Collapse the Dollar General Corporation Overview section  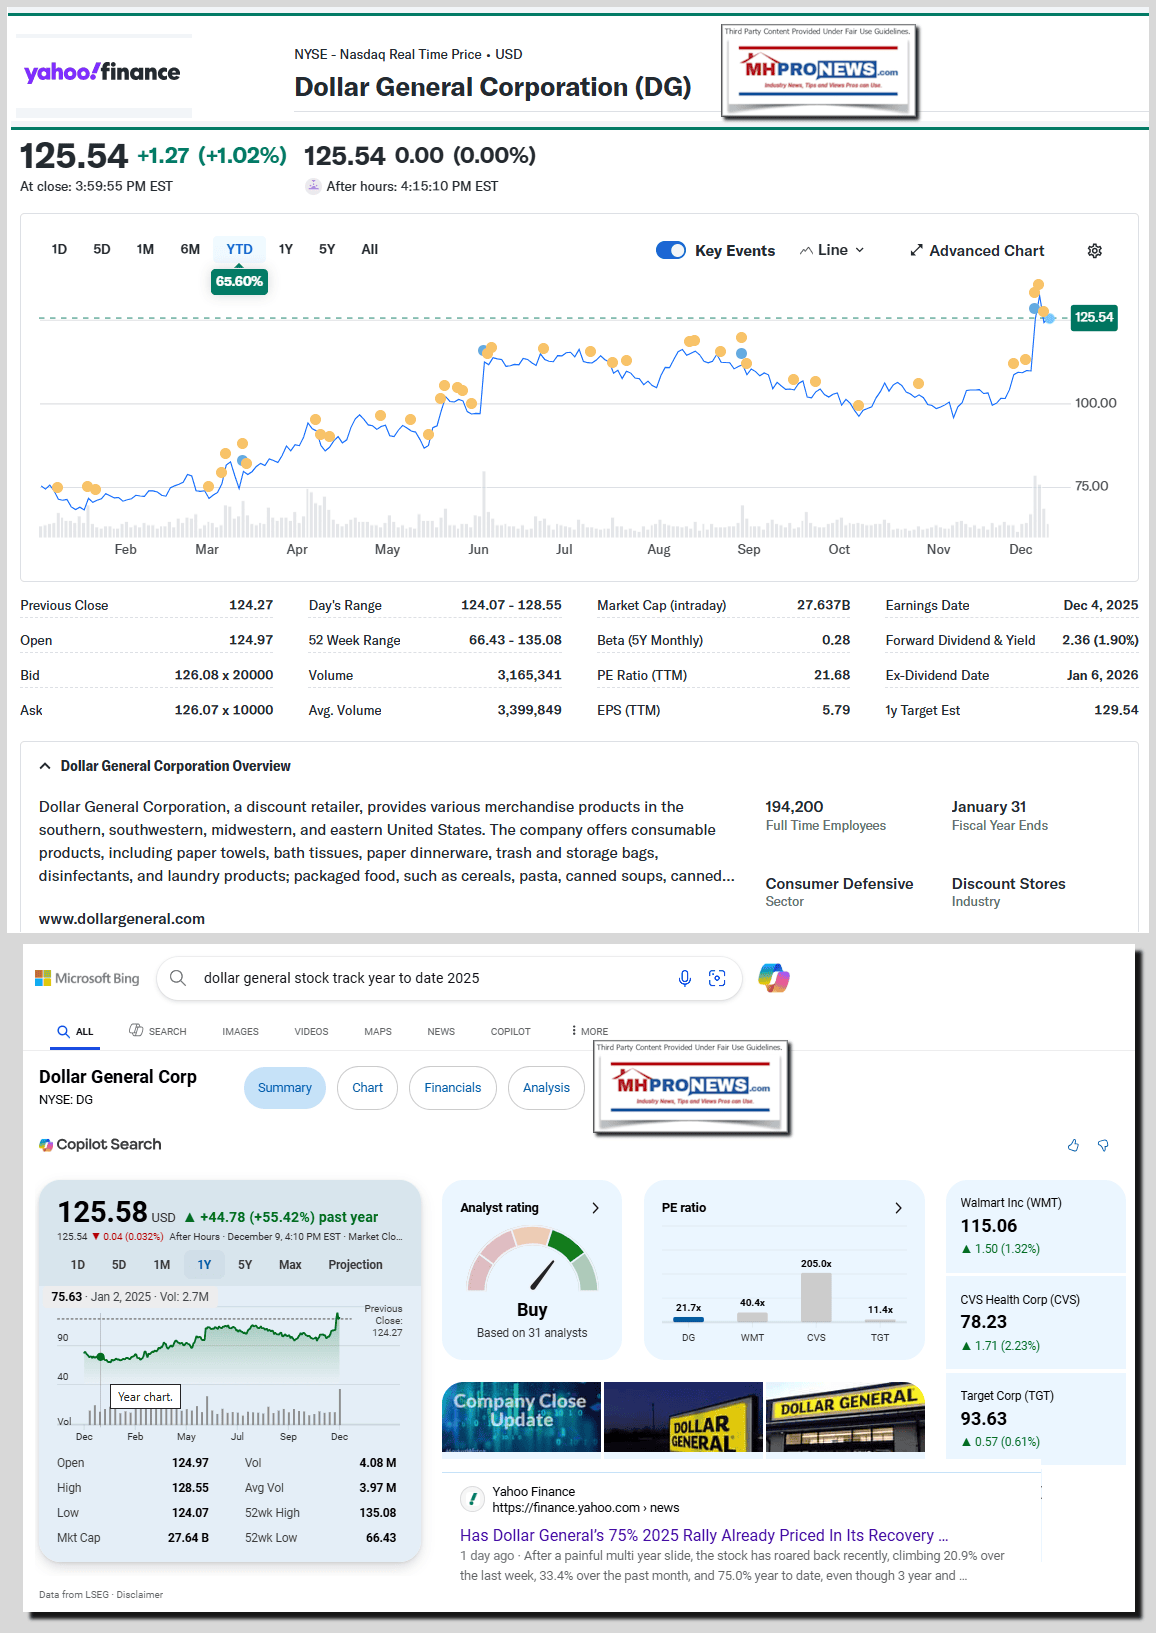(45, 766)
